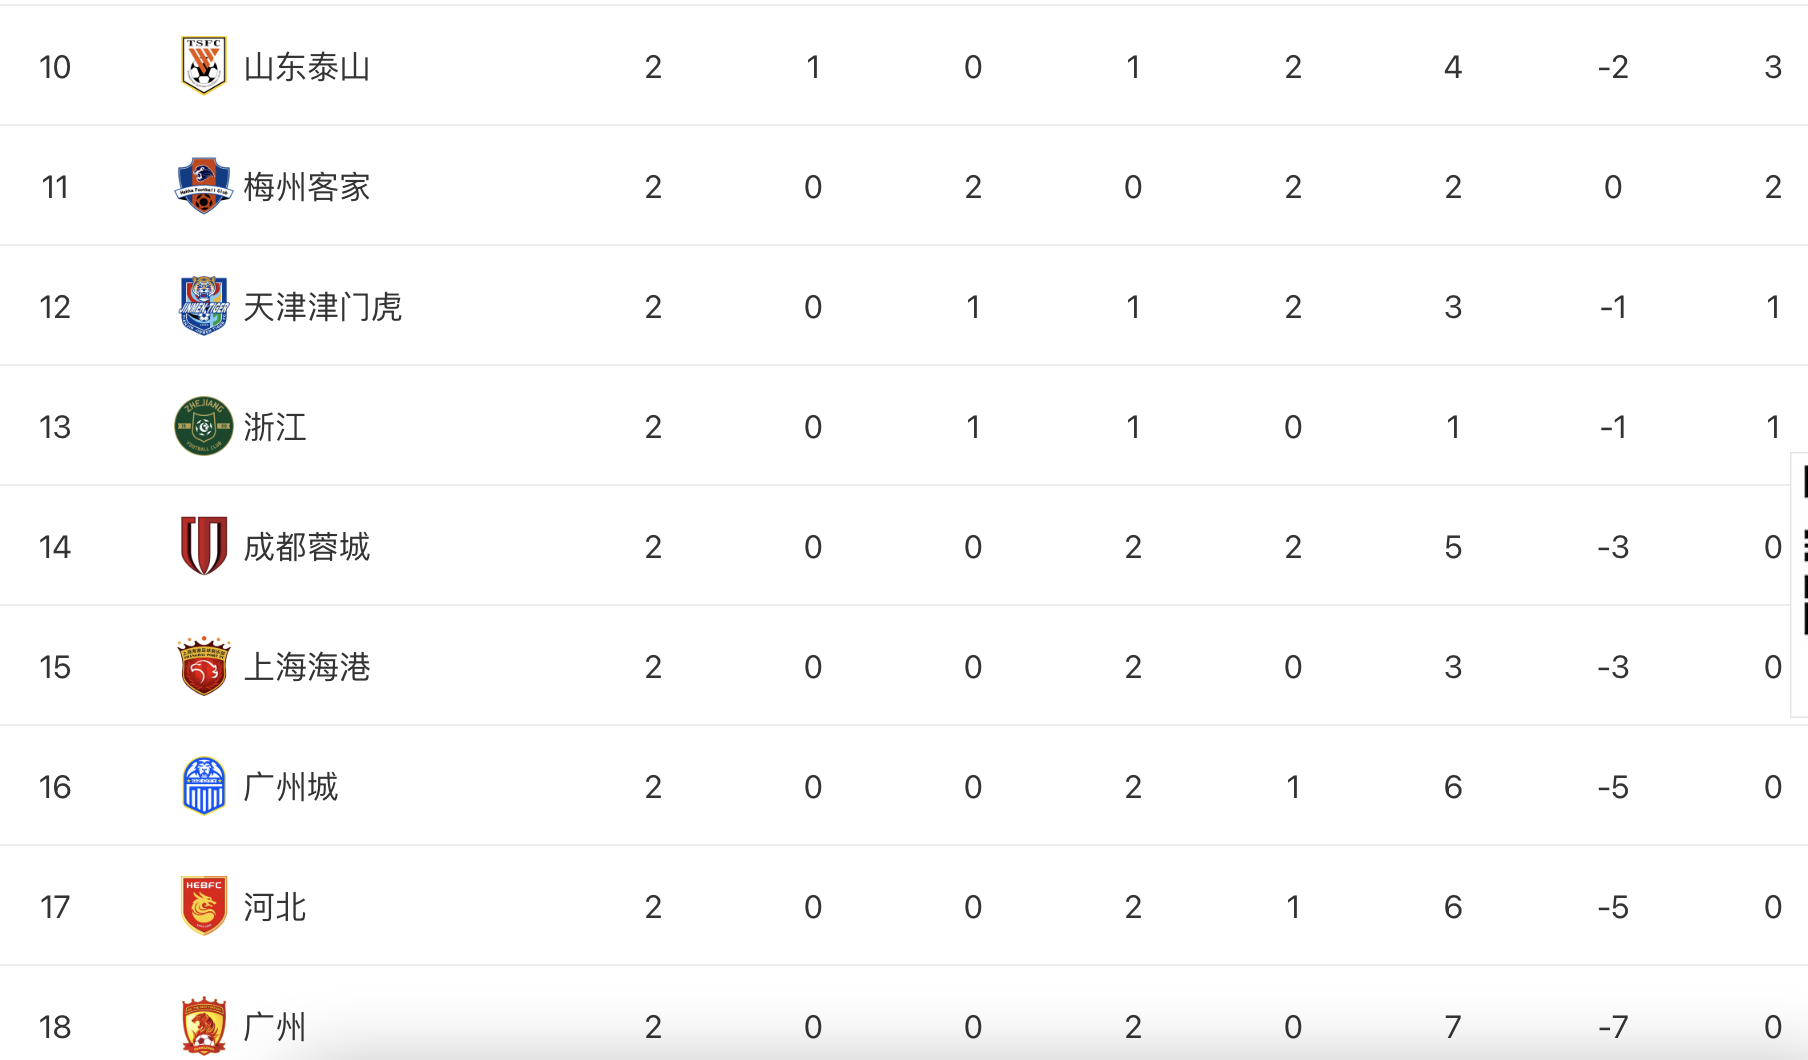
Task: Click the Meizhou Hakka (梅州客家) team crest
Action: [x=204, y=186]
